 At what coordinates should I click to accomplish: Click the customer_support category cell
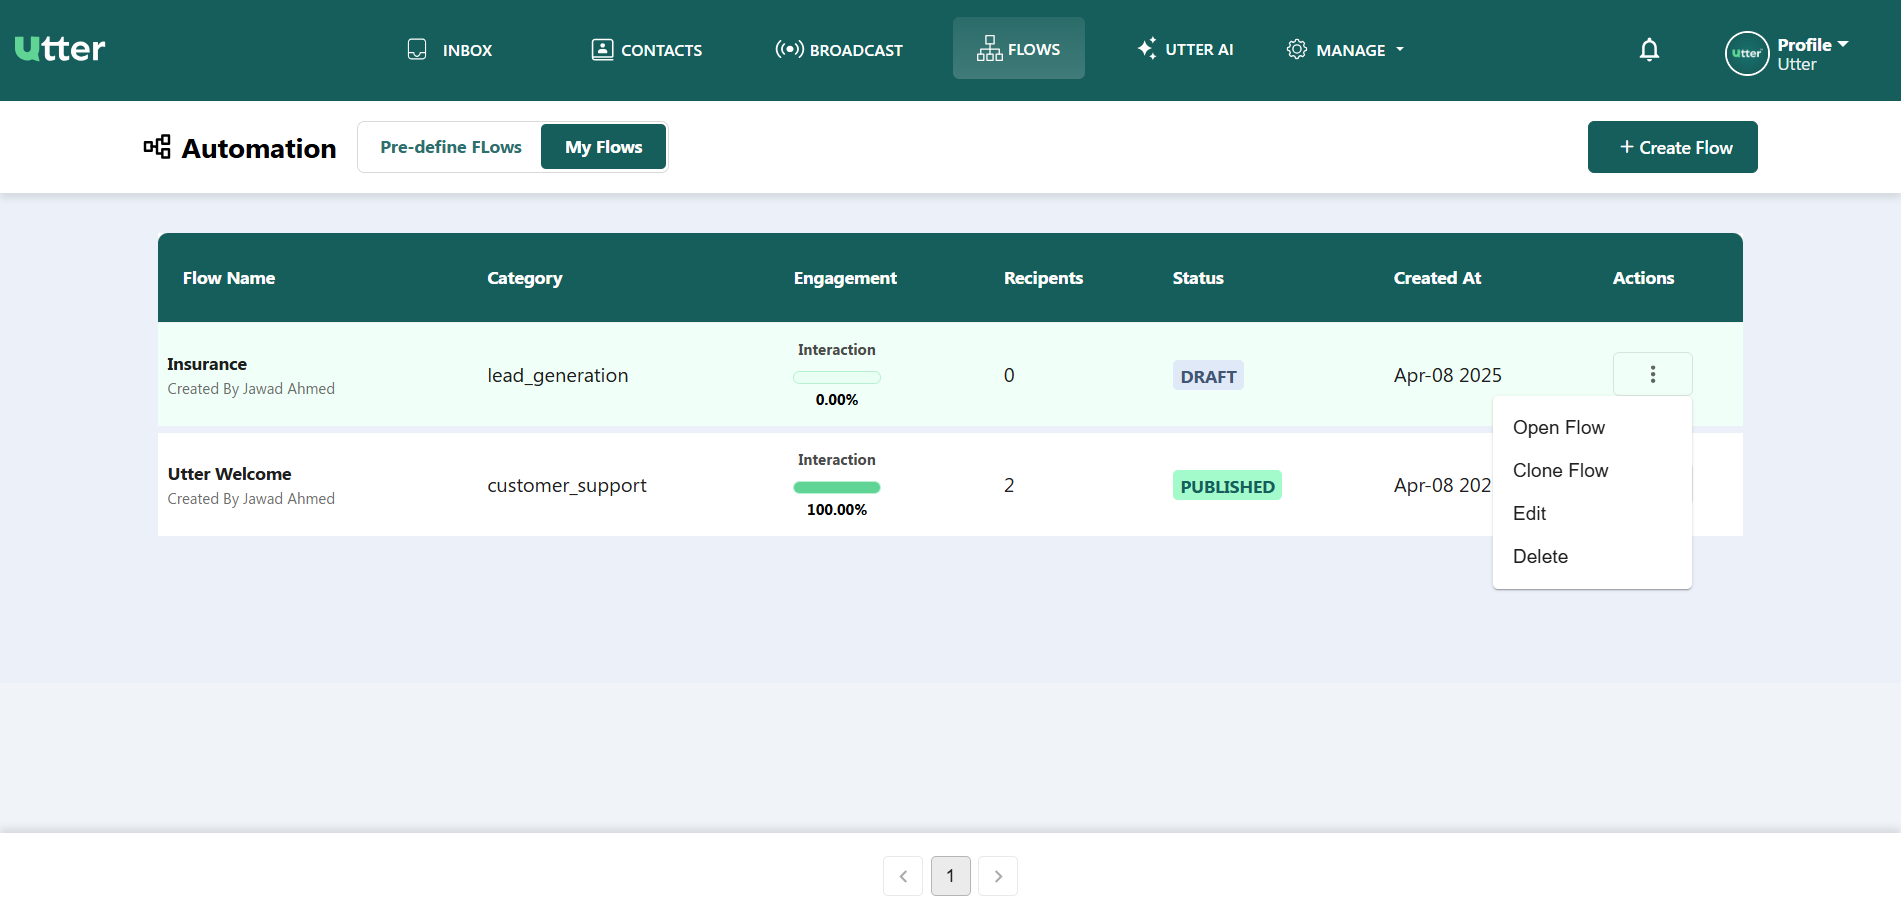click(566, 486)
